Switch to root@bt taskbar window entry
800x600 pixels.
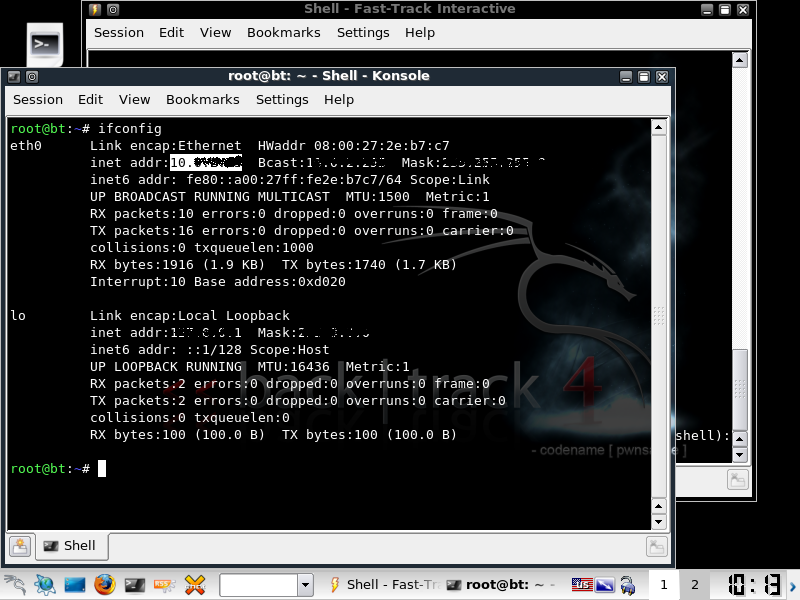503,585
